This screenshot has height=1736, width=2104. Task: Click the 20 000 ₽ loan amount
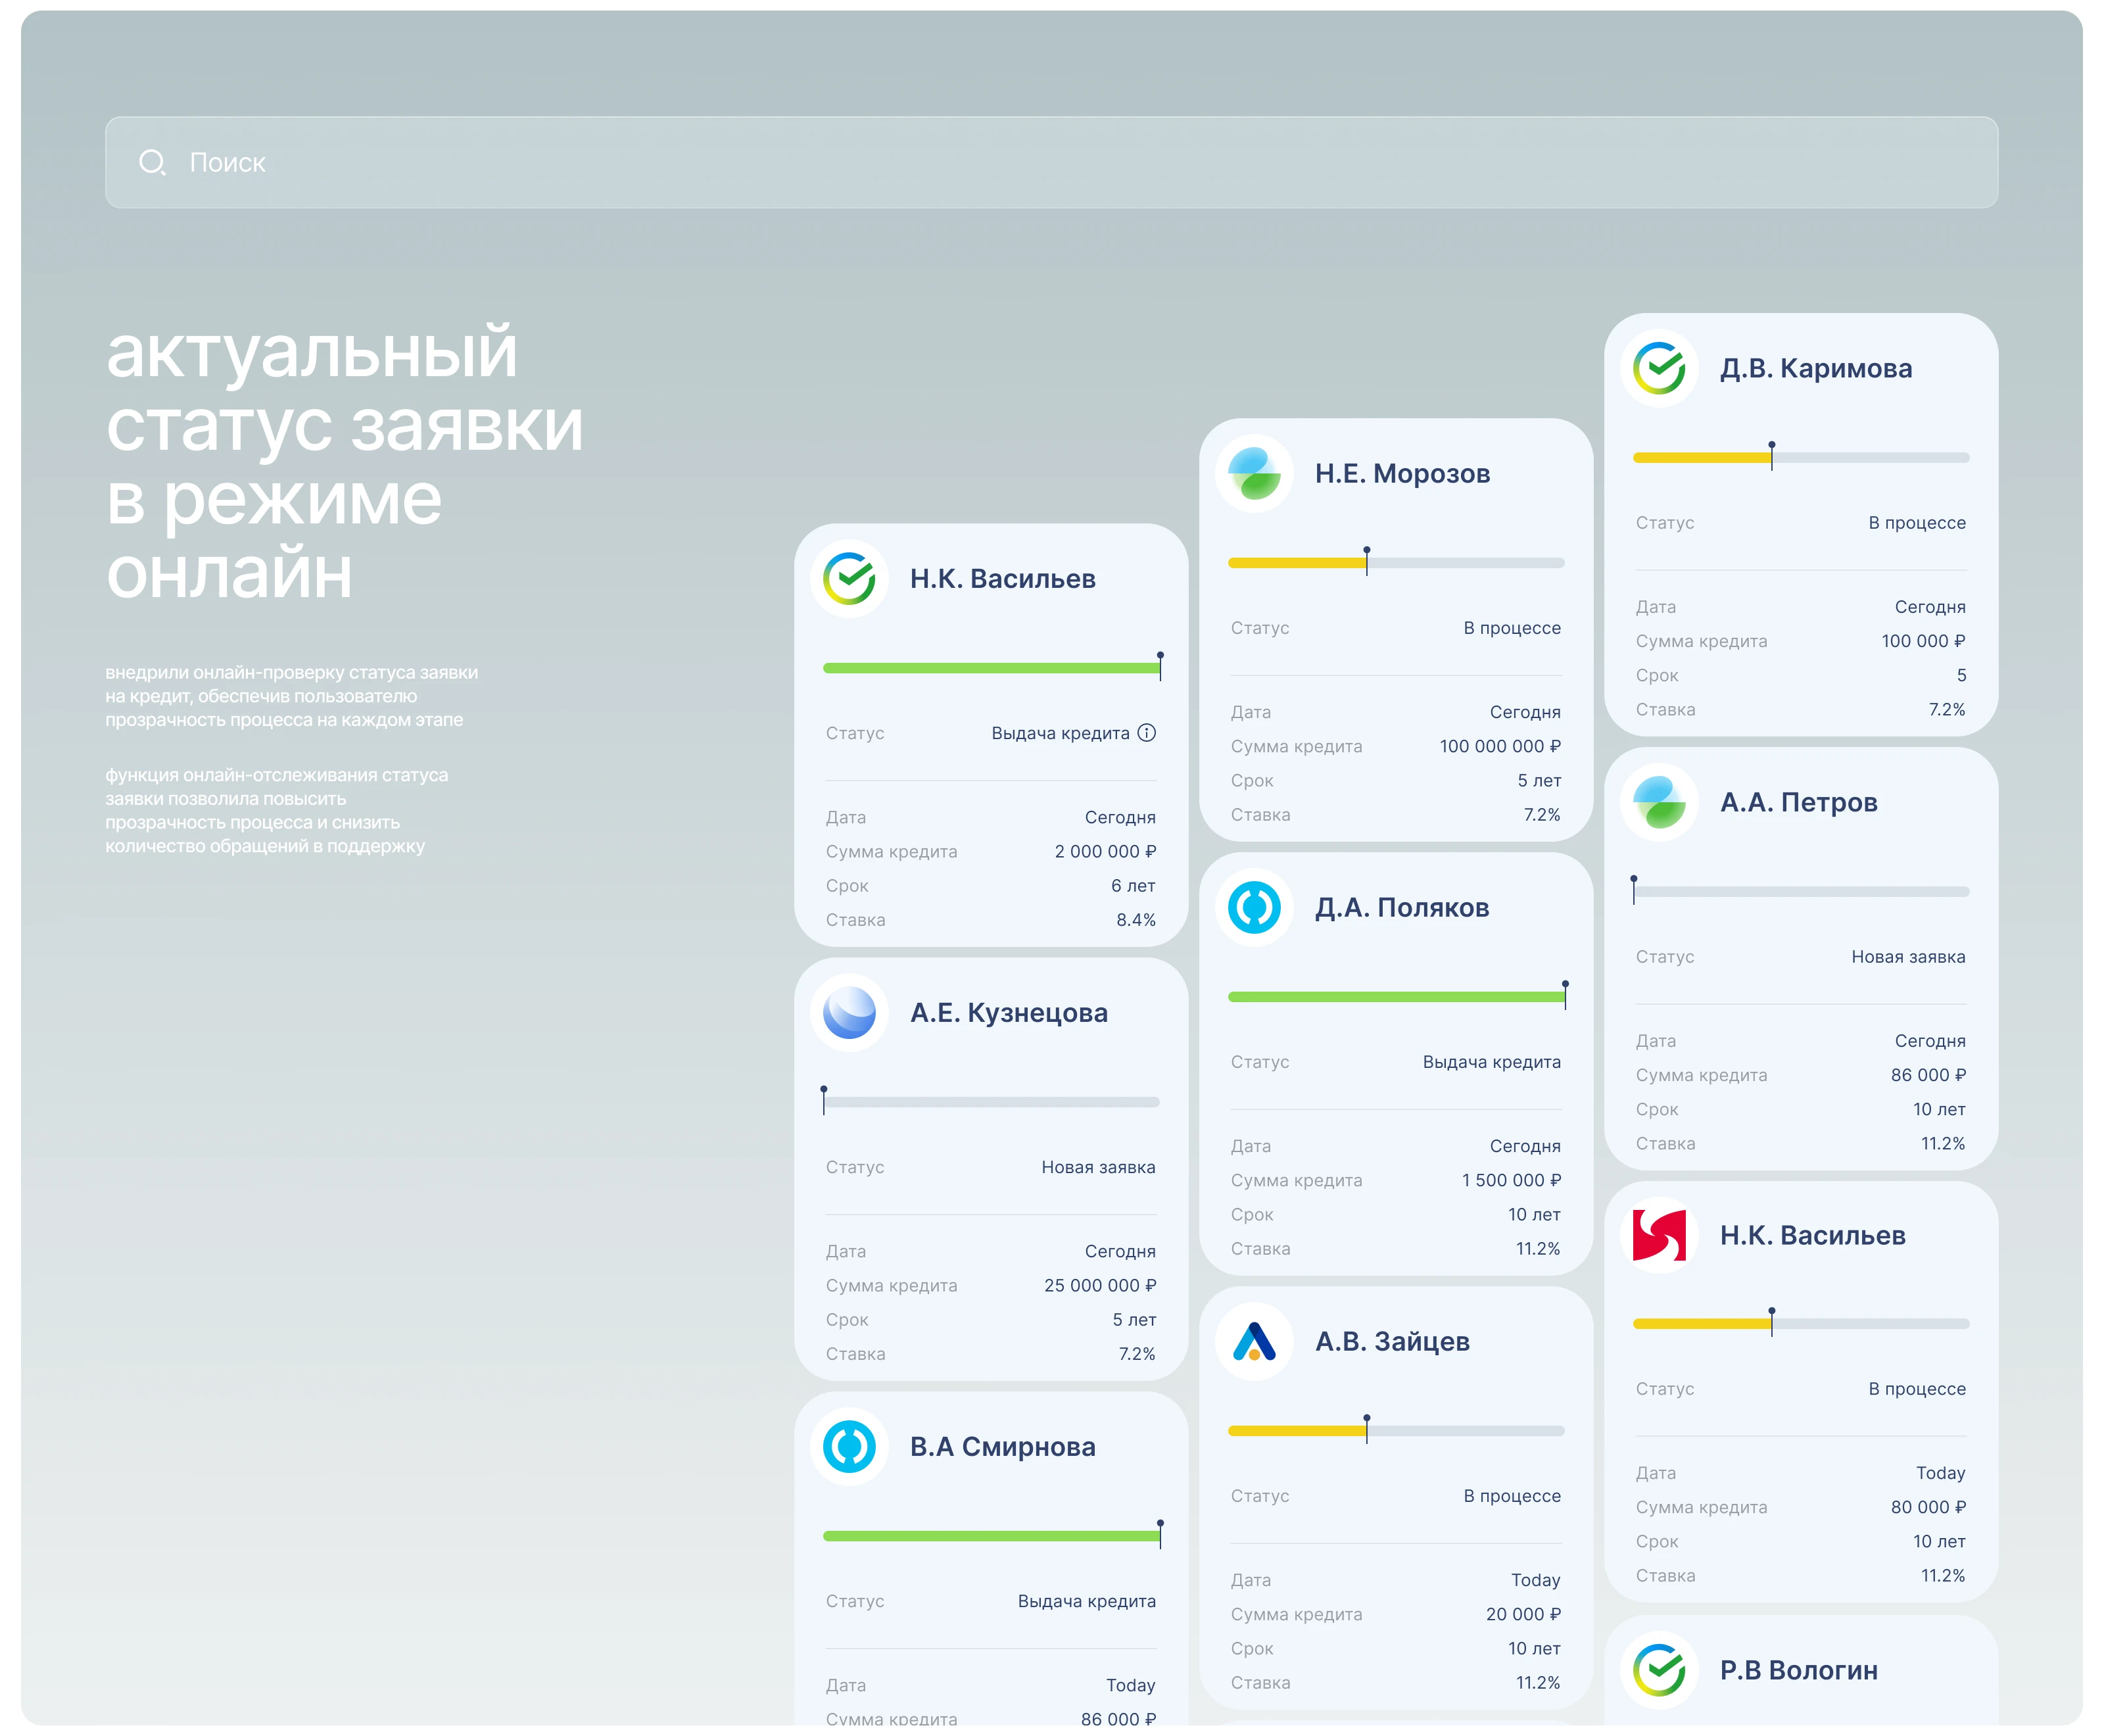click(1523, 1614)
